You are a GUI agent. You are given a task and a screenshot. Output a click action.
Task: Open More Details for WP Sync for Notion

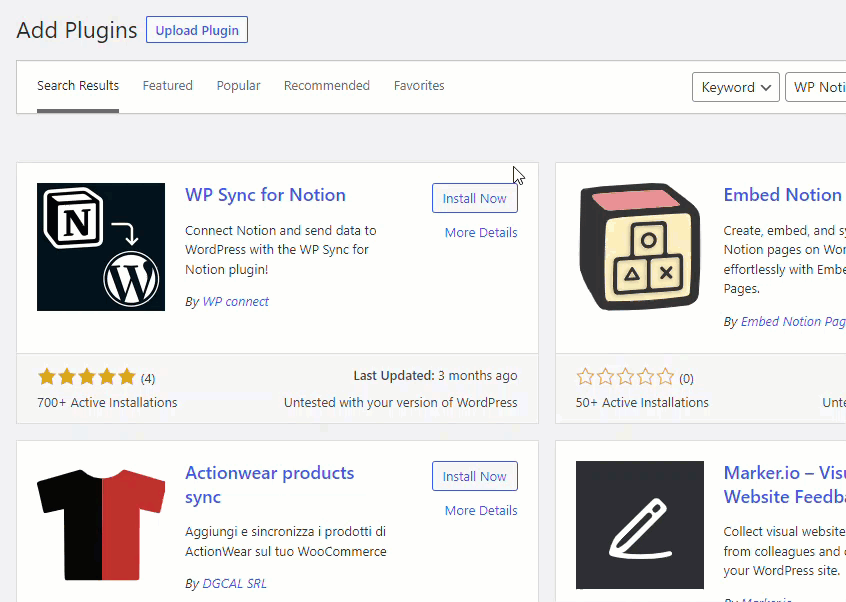pyautogui.click(x=481, y=233)
